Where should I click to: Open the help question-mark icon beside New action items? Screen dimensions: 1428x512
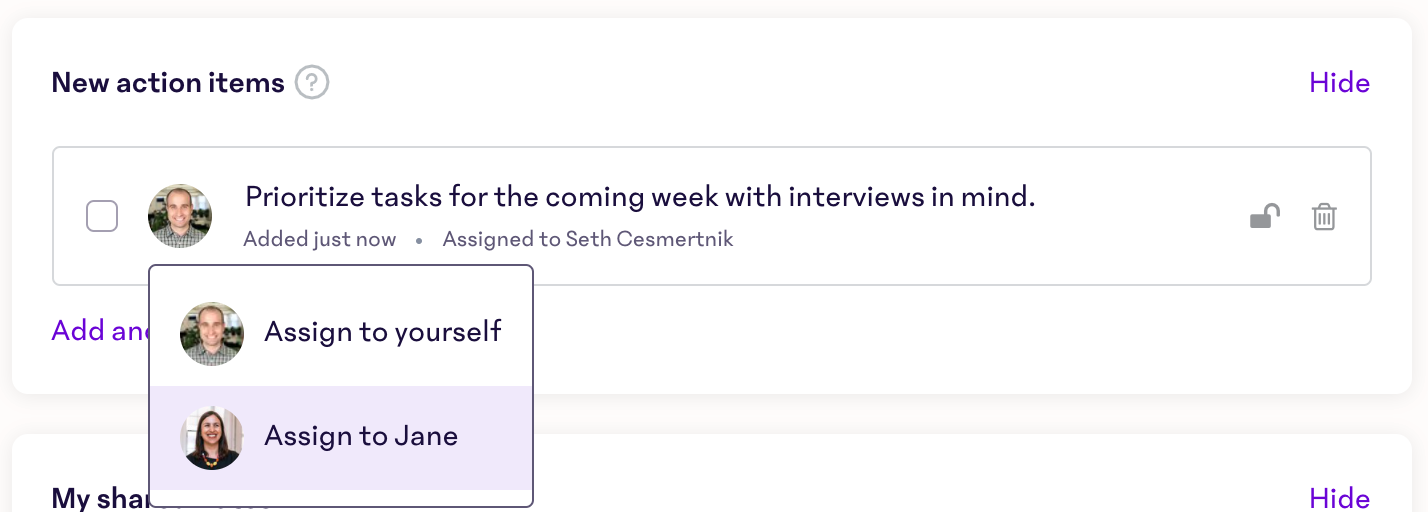pyautogui.click(x=312, y=82)
